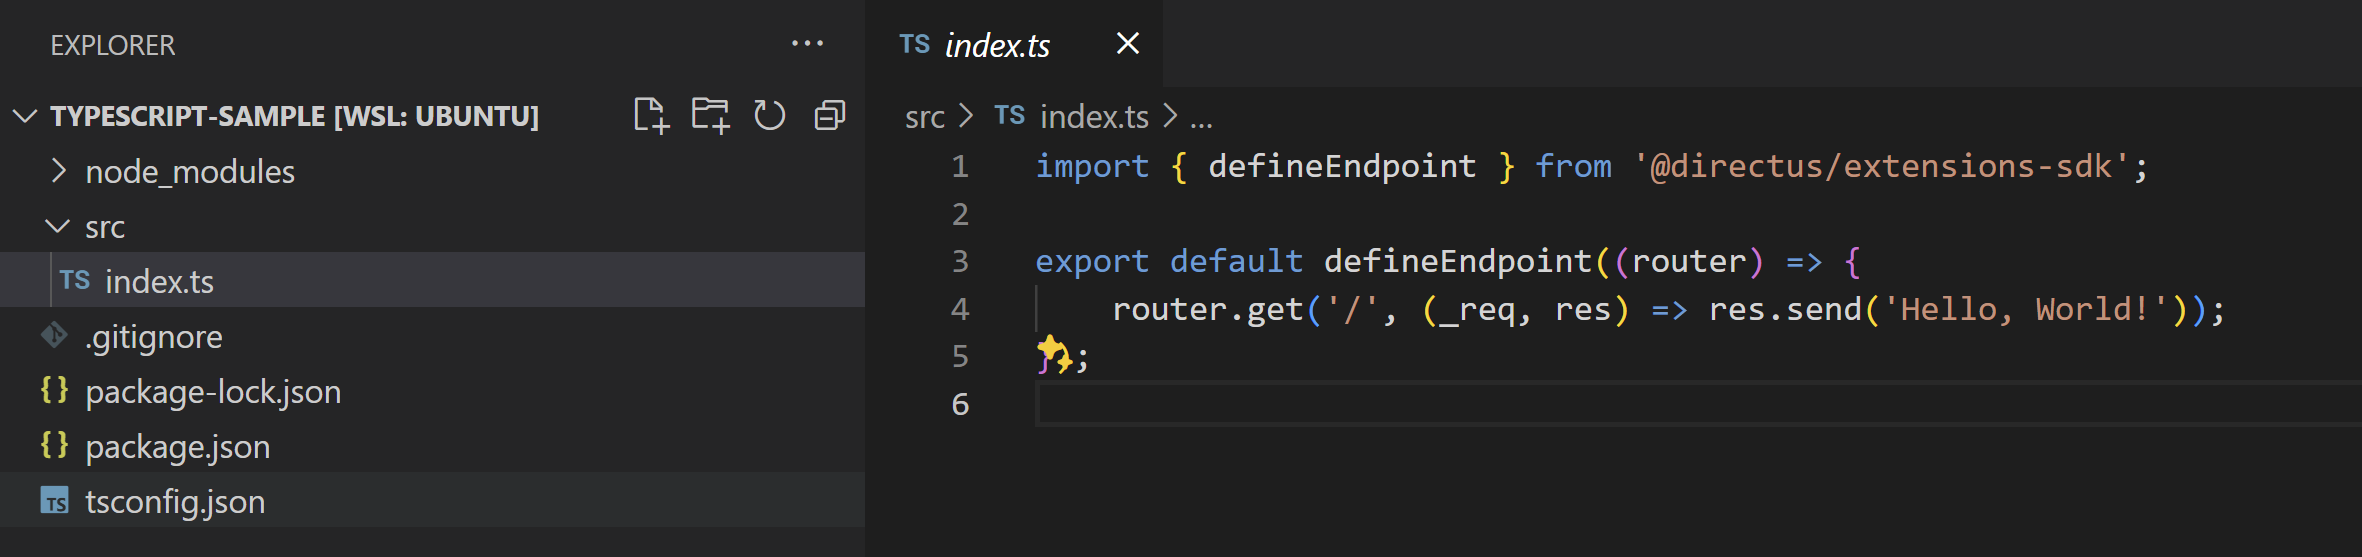Click the New File icon in Explorer

coord(651,116)
